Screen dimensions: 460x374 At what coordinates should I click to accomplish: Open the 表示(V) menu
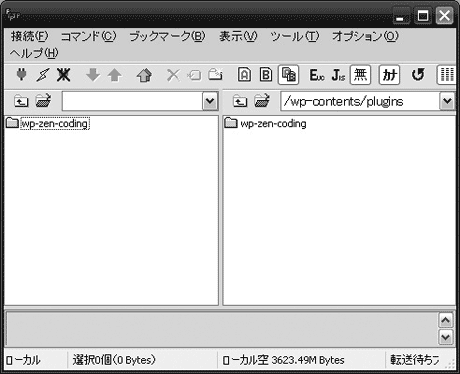[238, 36]
